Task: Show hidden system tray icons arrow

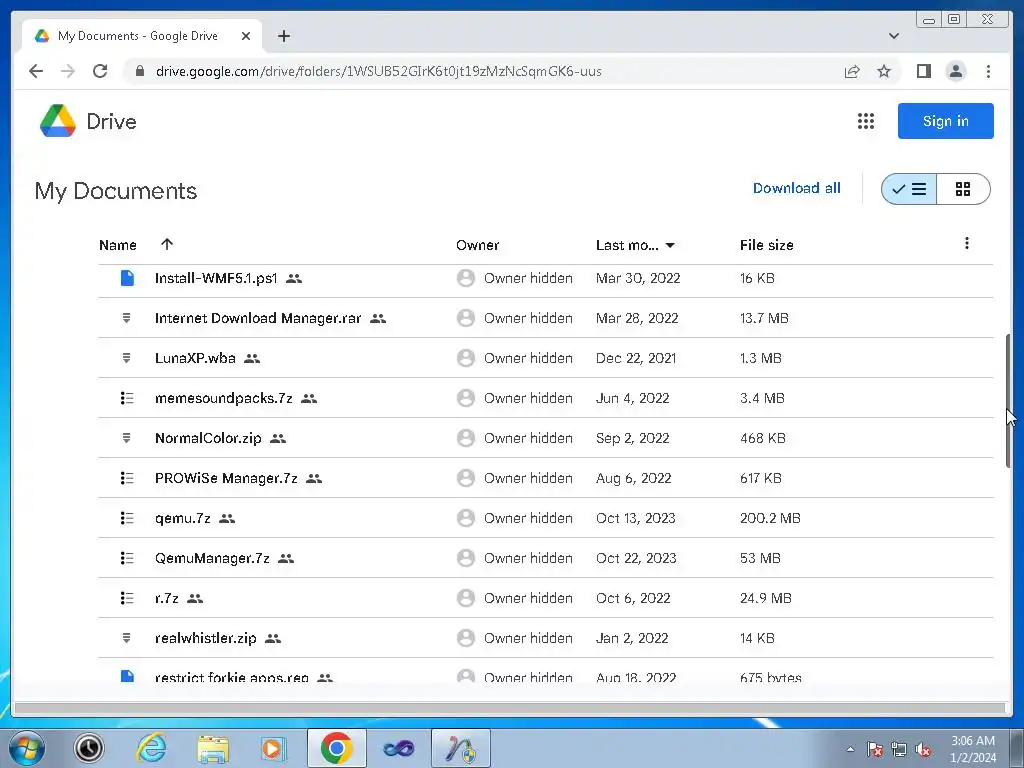Action: tap(850, 749)
